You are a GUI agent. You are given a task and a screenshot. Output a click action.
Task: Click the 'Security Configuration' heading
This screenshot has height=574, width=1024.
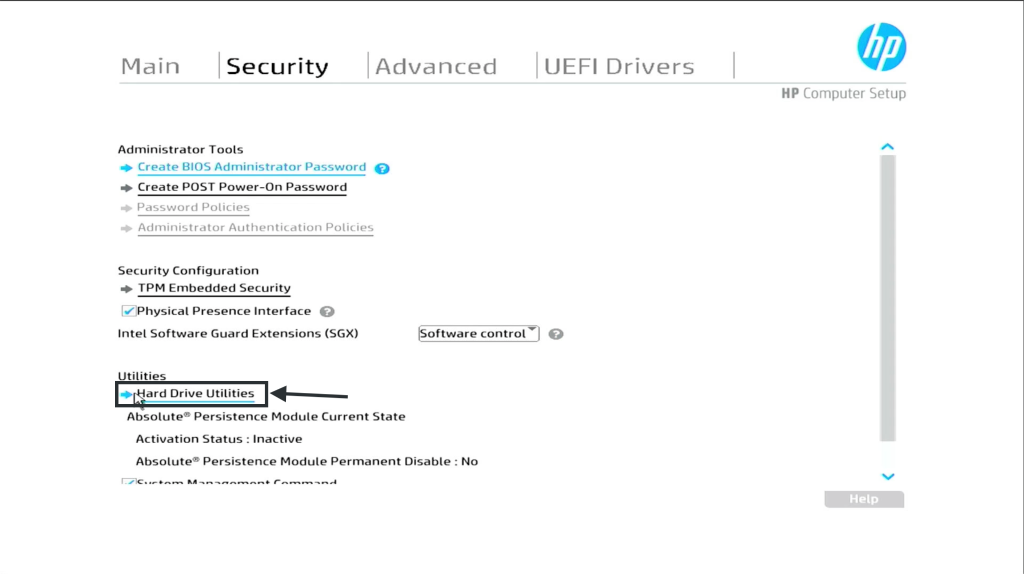[188, 270]
